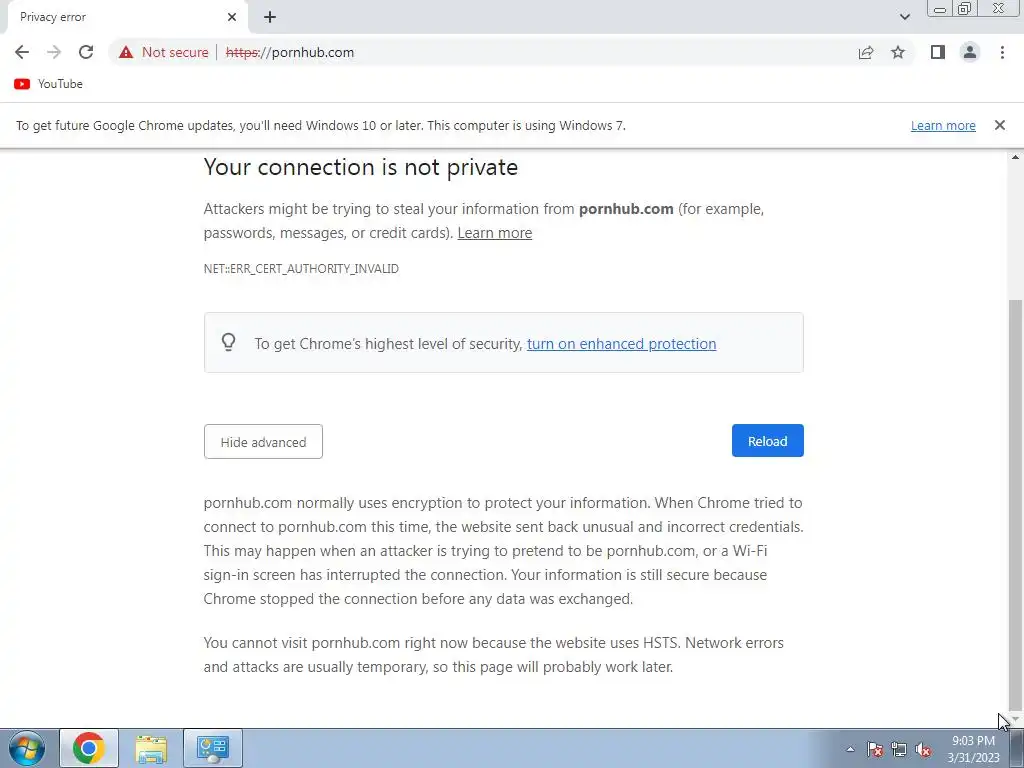
Task: Click the Chrome taskbar icon
Action: click(89, 748)
